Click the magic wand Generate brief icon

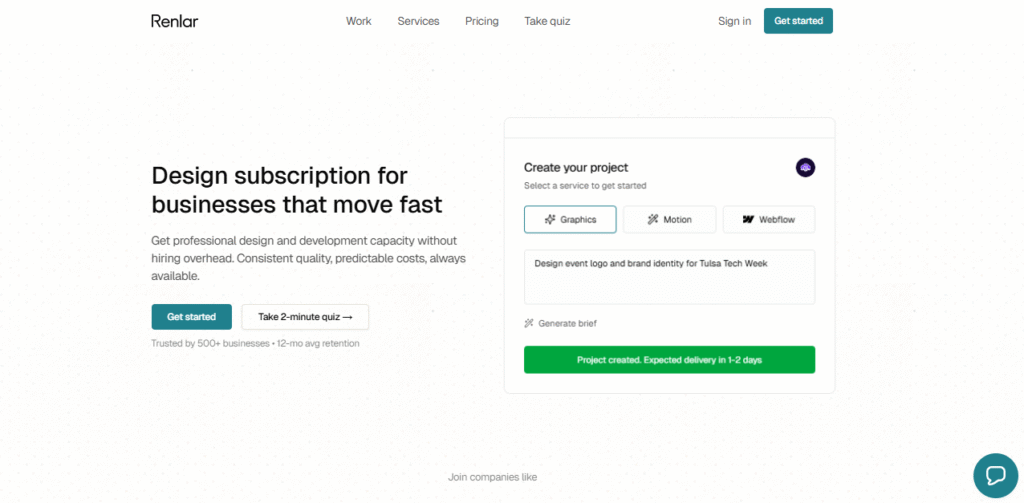[x=529, y=323]
